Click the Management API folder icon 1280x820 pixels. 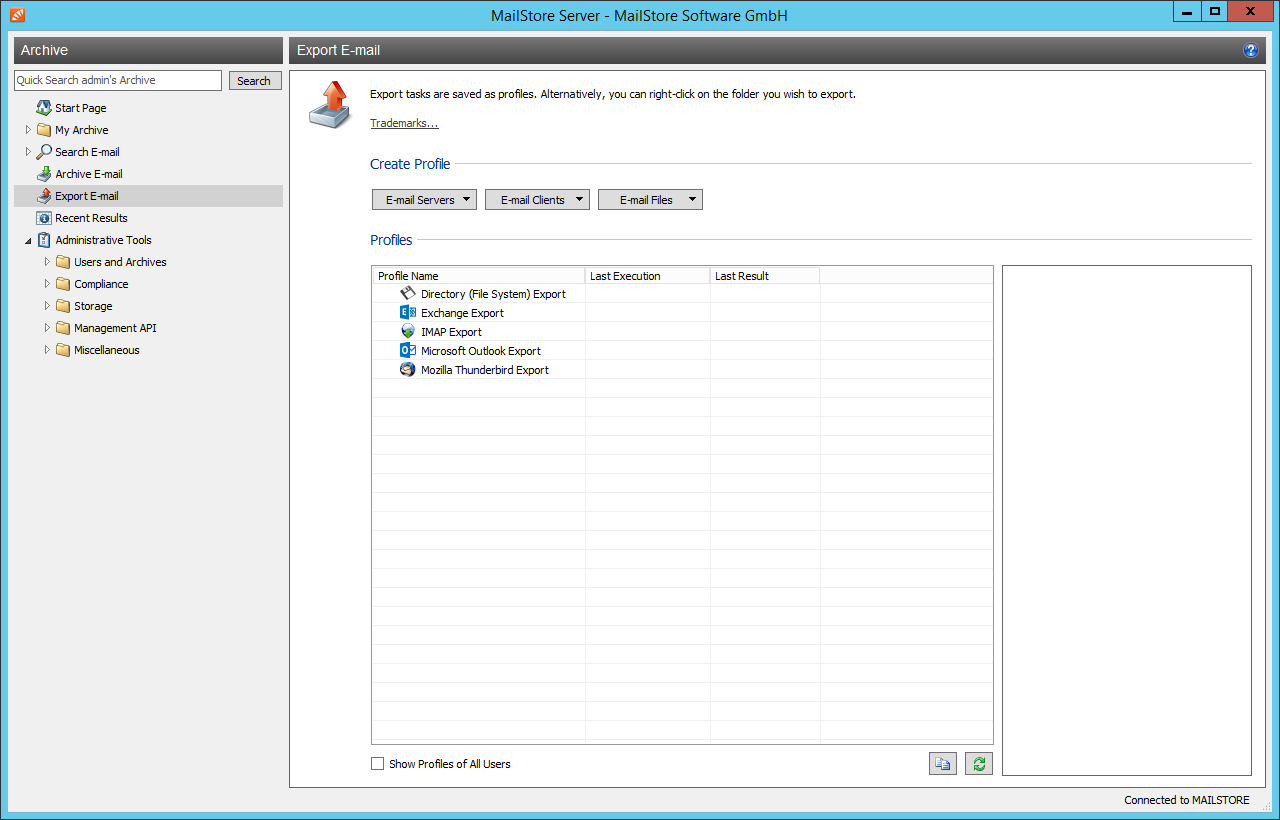point(63,328)
